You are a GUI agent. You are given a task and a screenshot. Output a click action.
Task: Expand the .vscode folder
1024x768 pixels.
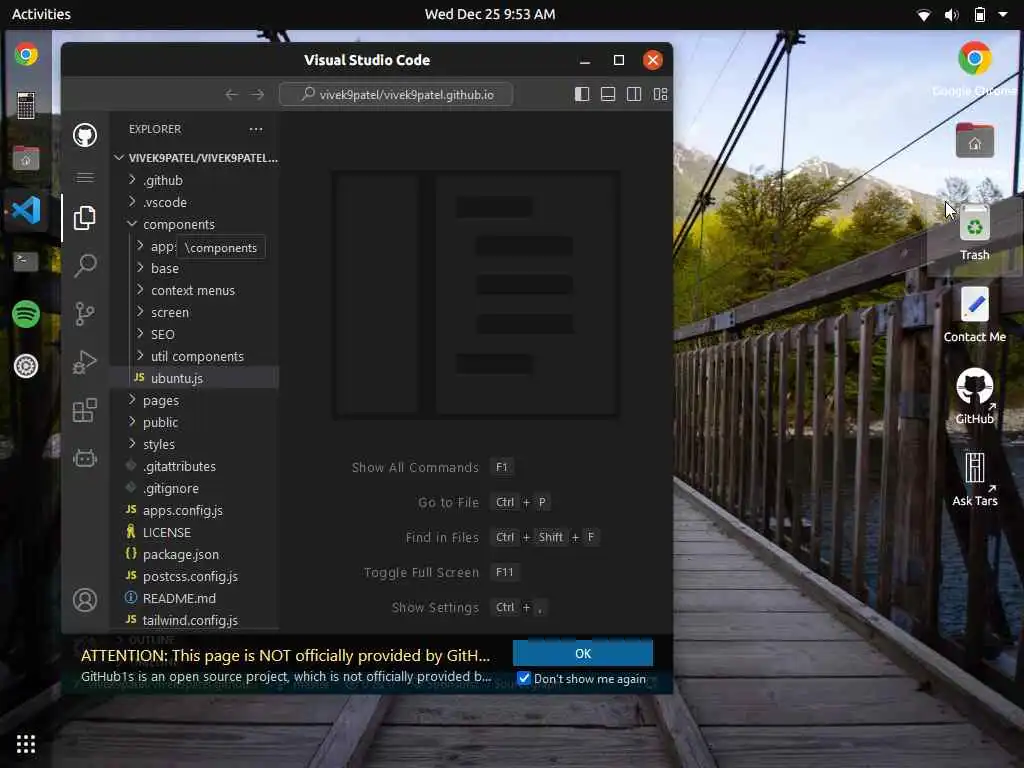point(196,202)
